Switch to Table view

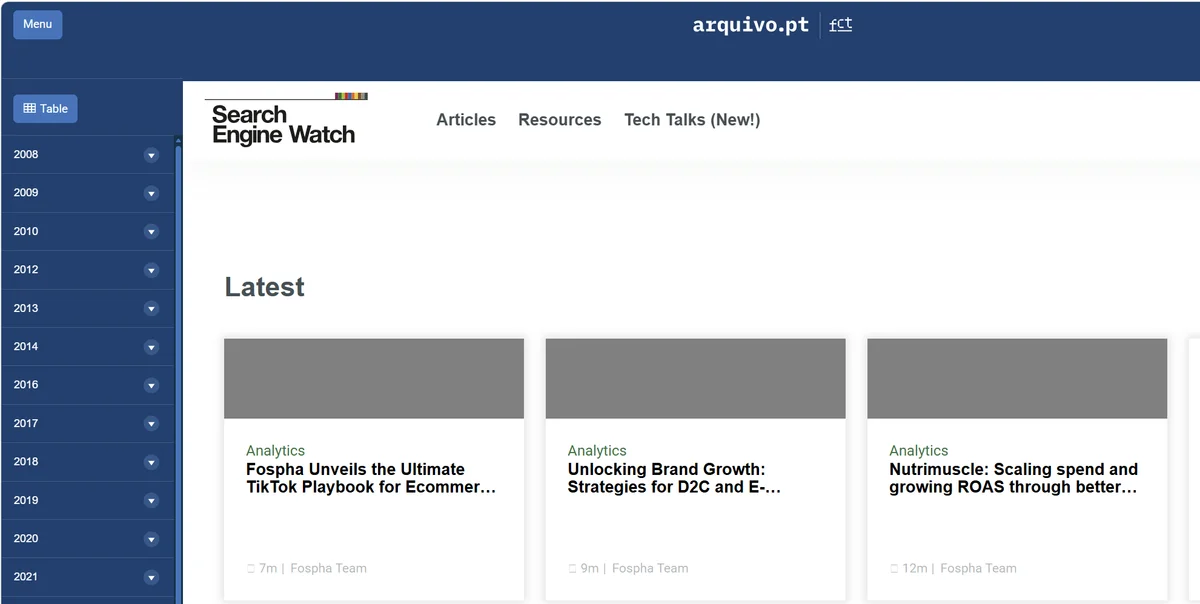click(x=45, y=109)
